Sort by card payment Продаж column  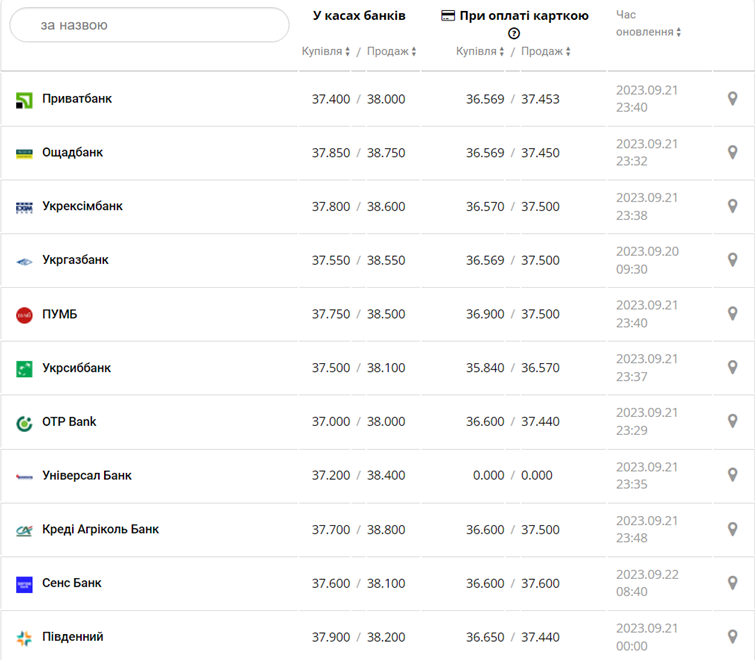coord(546,51)
